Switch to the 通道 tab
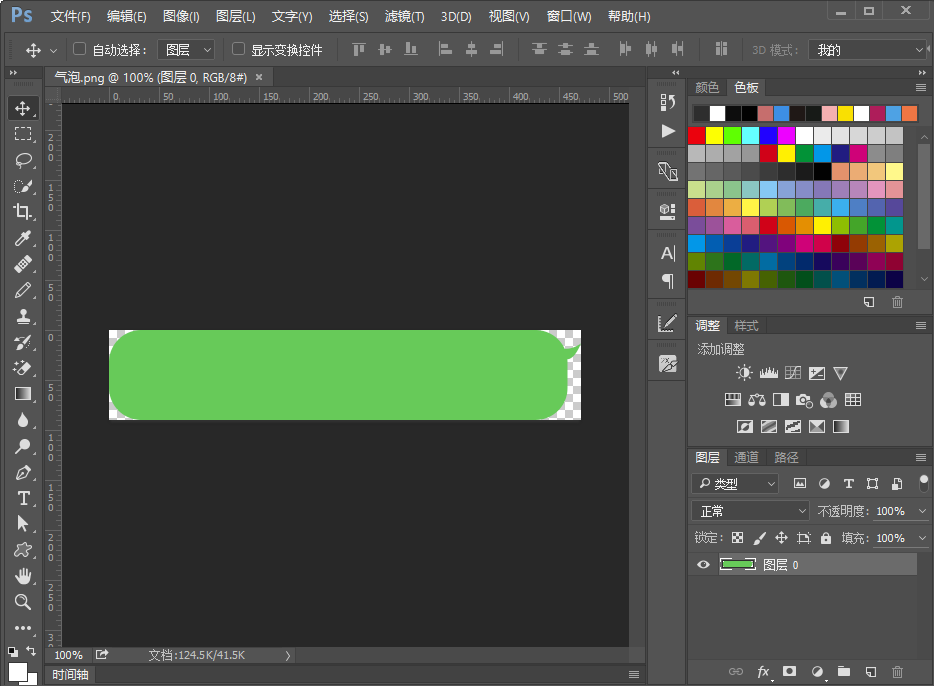The image size is (934, 686). click(x=746, y=457)
